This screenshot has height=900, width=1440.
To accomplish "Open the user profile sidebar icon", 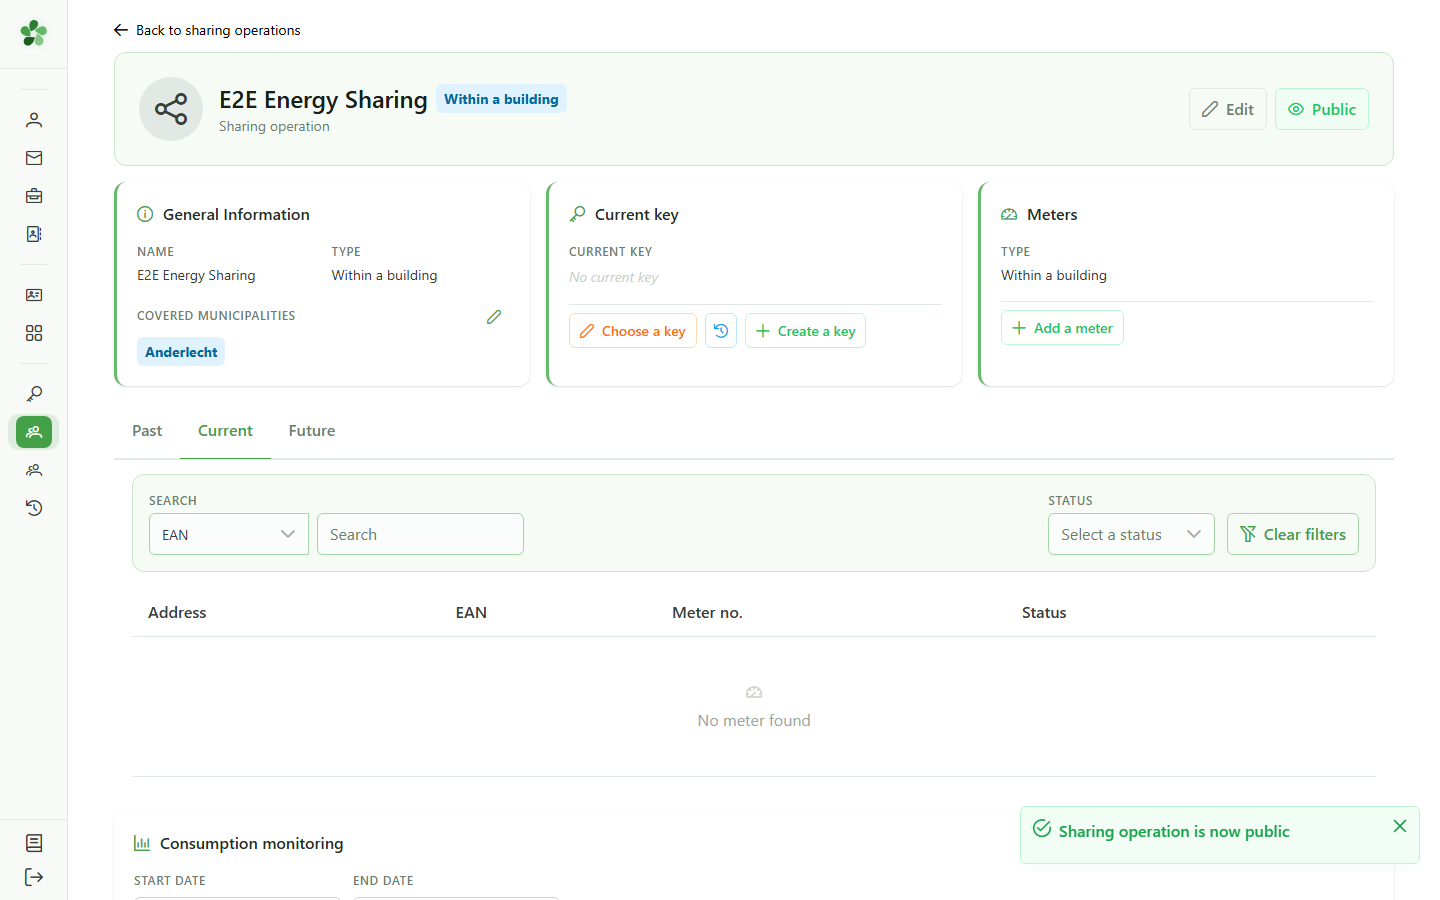I will tap(34, 120).
